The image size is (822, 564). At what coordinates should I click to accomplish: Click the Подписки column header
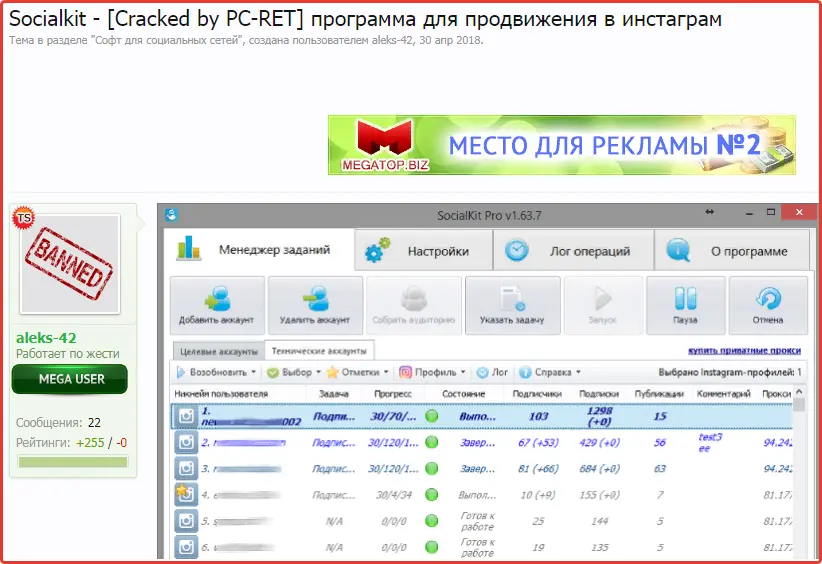pyautogui.click(x=599, y=394)
